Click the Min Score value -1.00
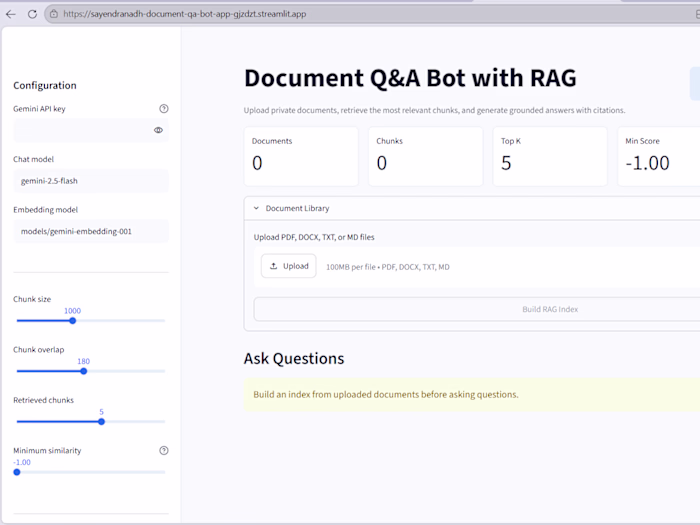700x525 pixels. pyautogui.click(x=647, y=163)
